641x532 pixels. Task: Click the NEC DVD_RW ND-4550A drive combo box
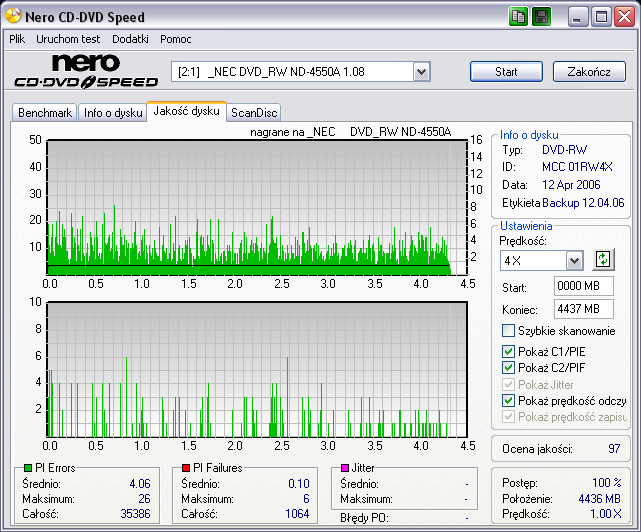point(300,72)
